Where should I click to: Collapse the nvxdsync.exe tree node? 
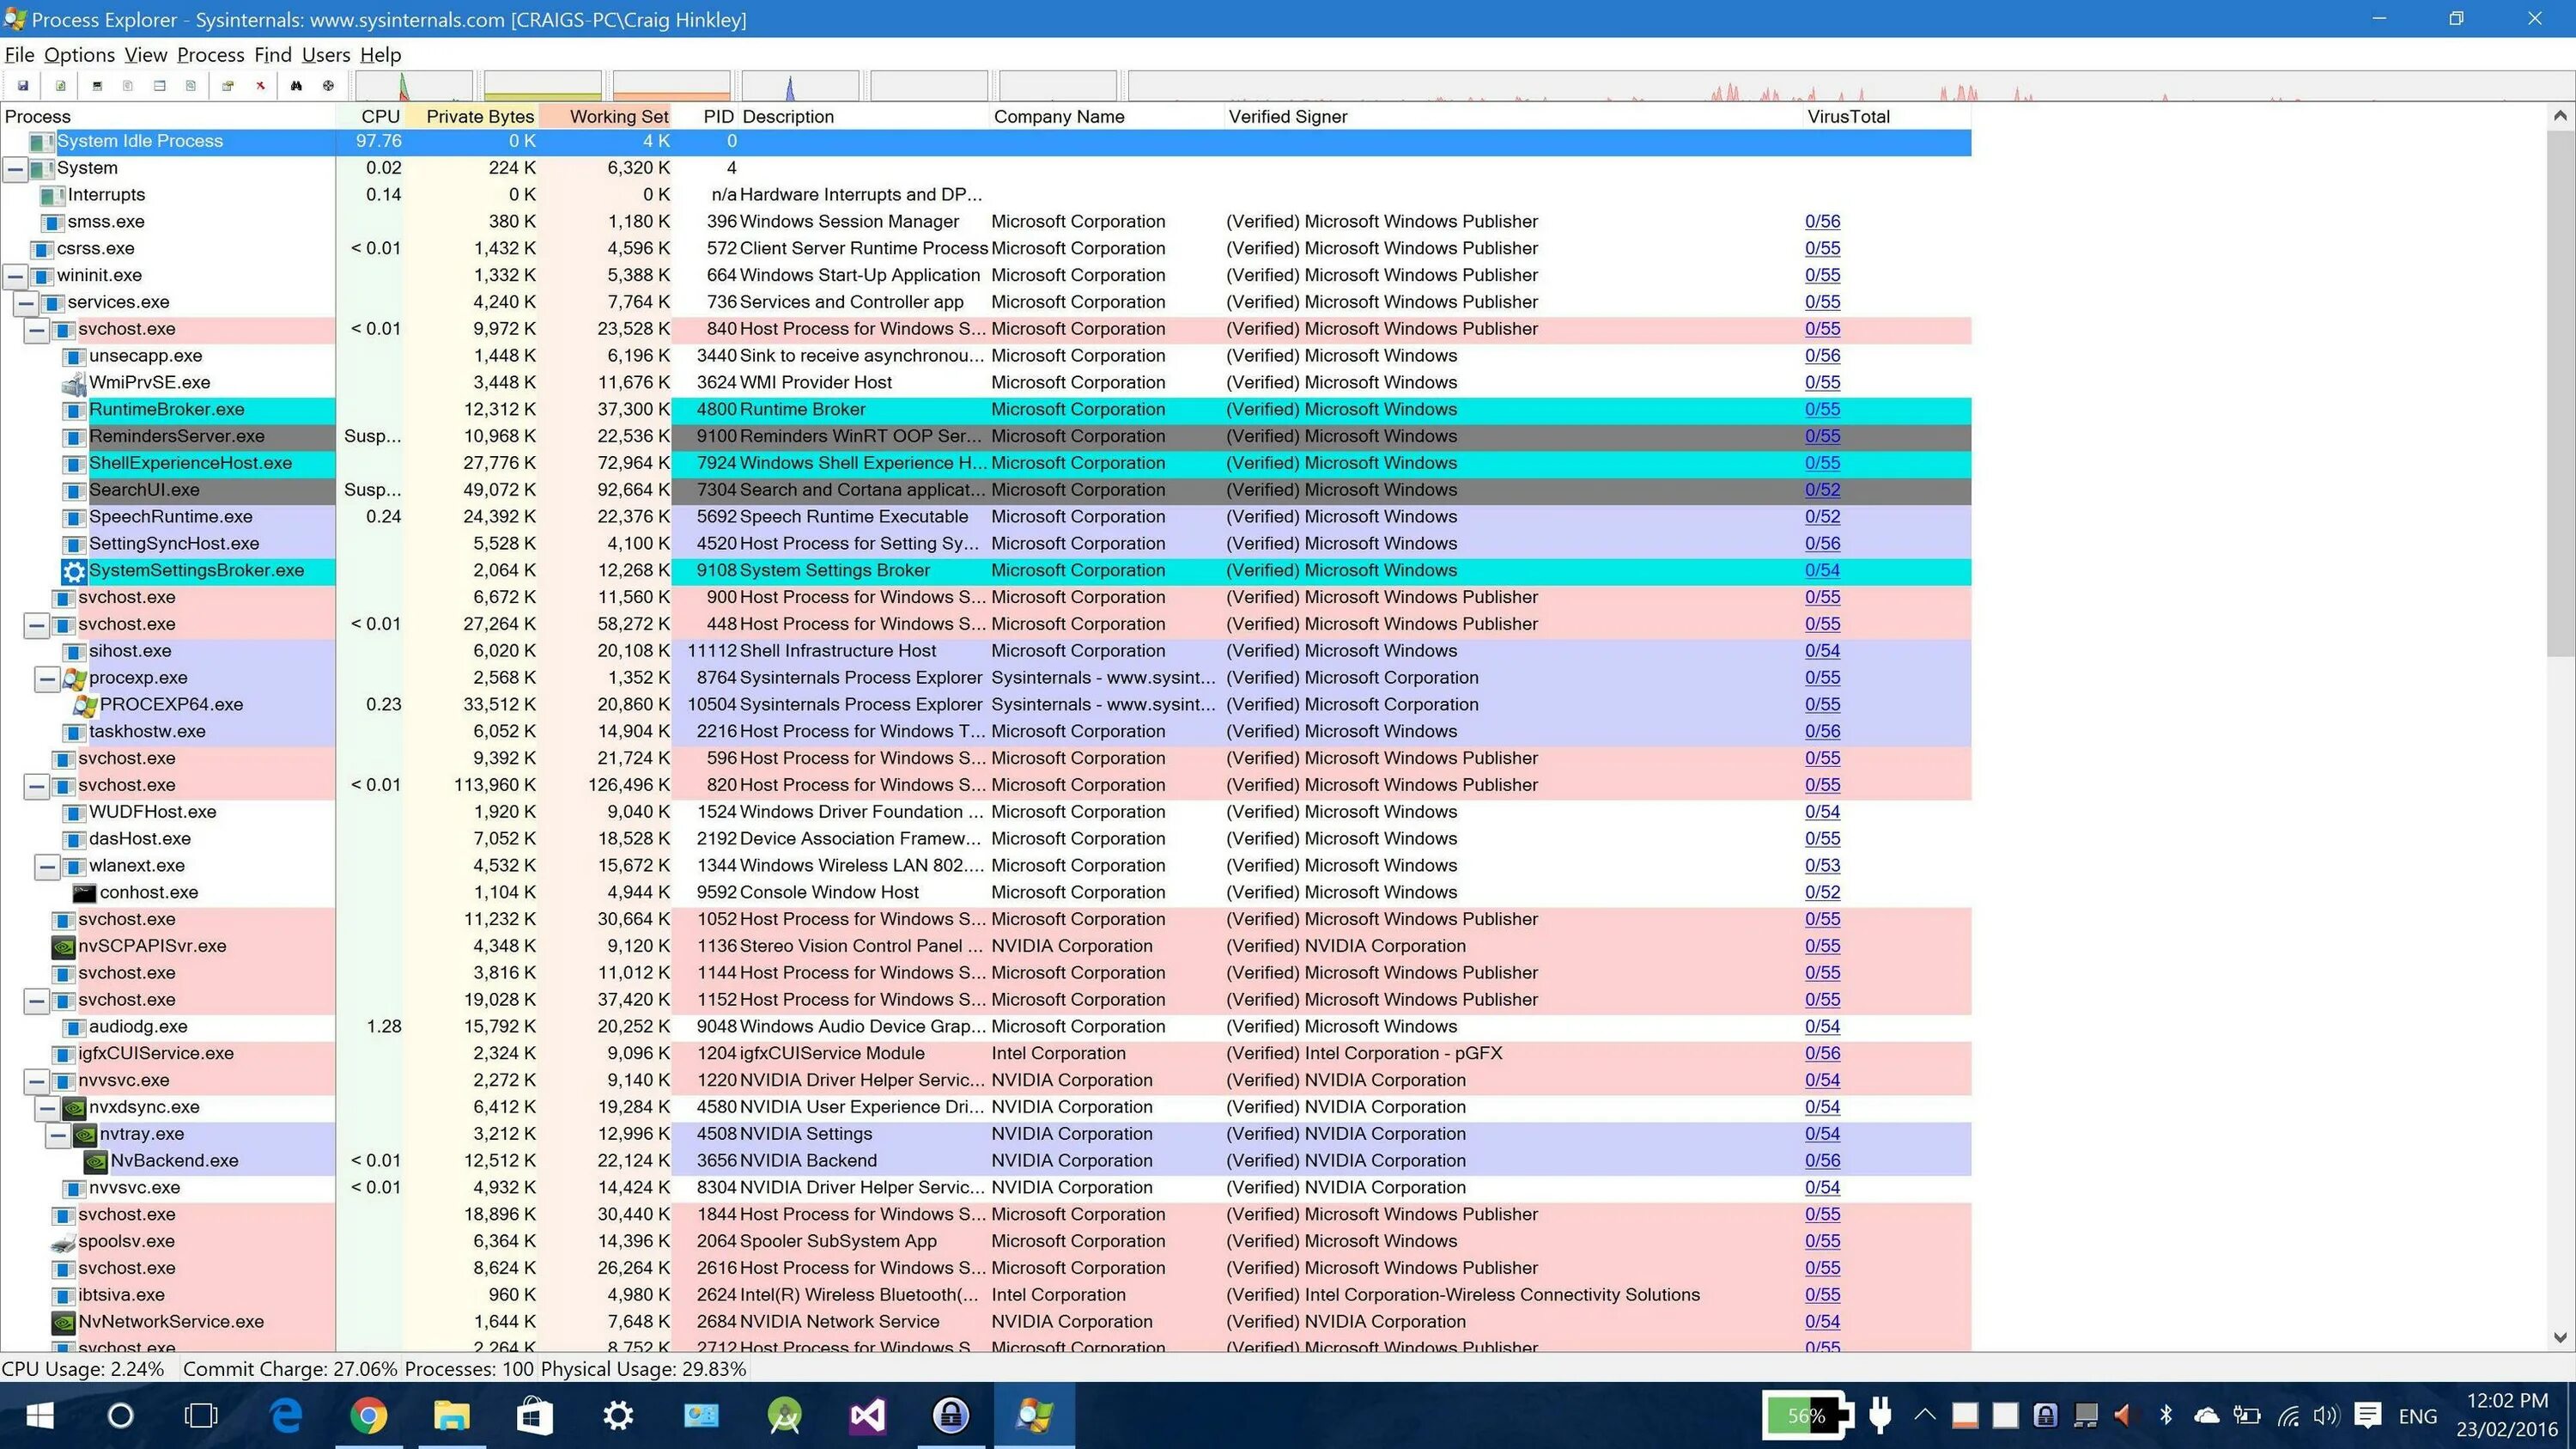pos(48,1108)
